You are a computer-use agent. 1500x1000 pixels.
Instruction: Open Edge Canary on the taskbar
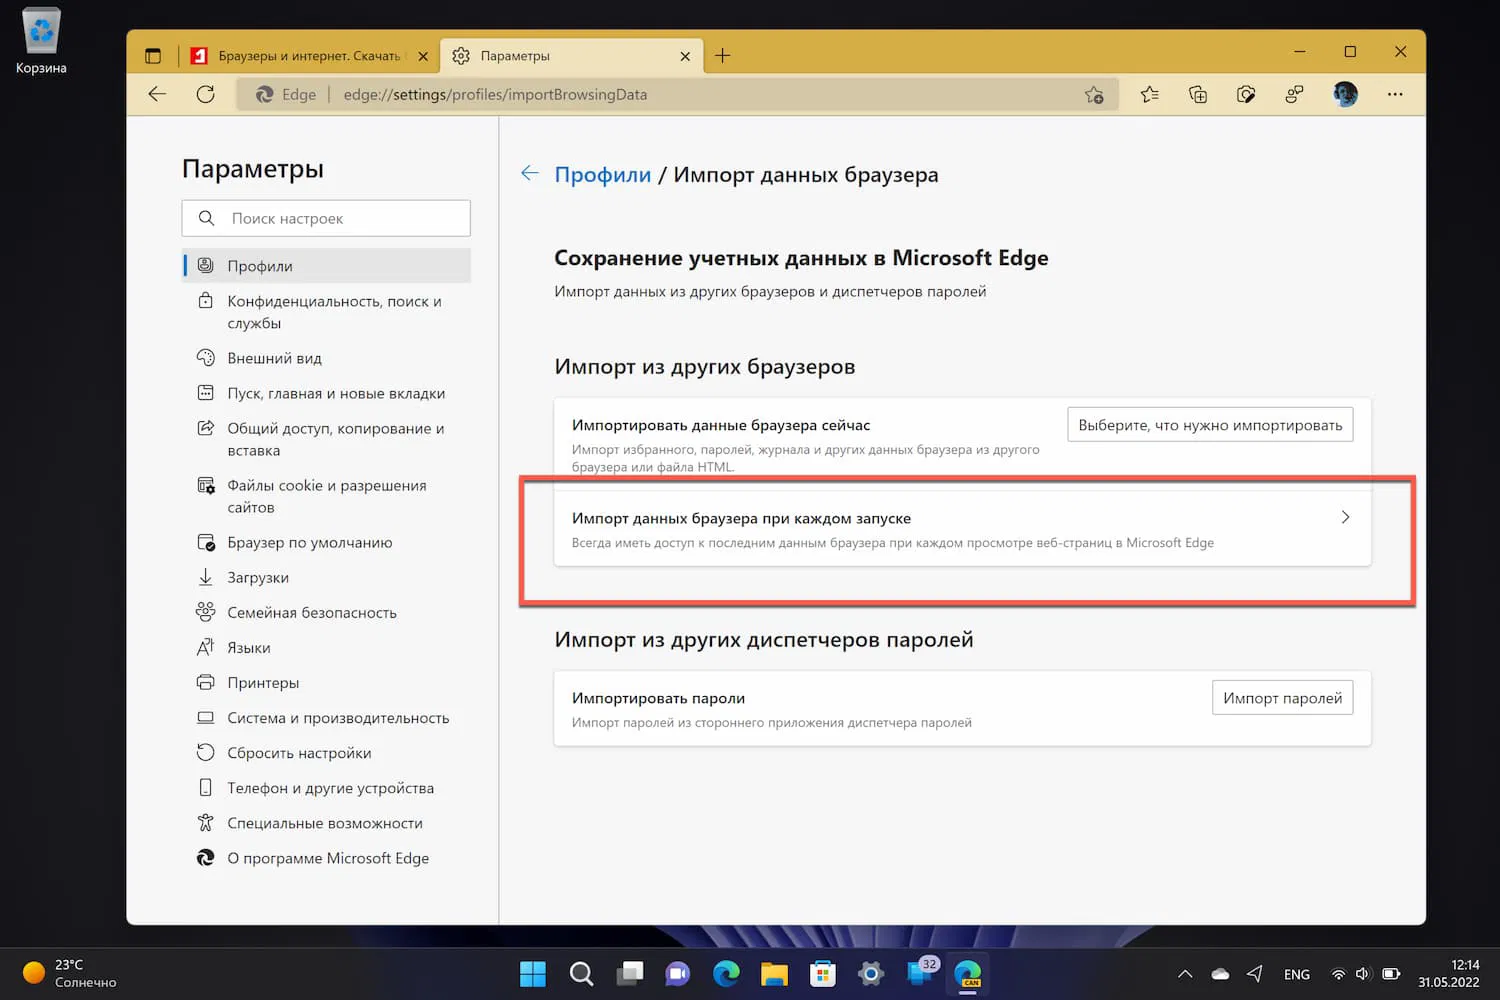tap(968, 973)
